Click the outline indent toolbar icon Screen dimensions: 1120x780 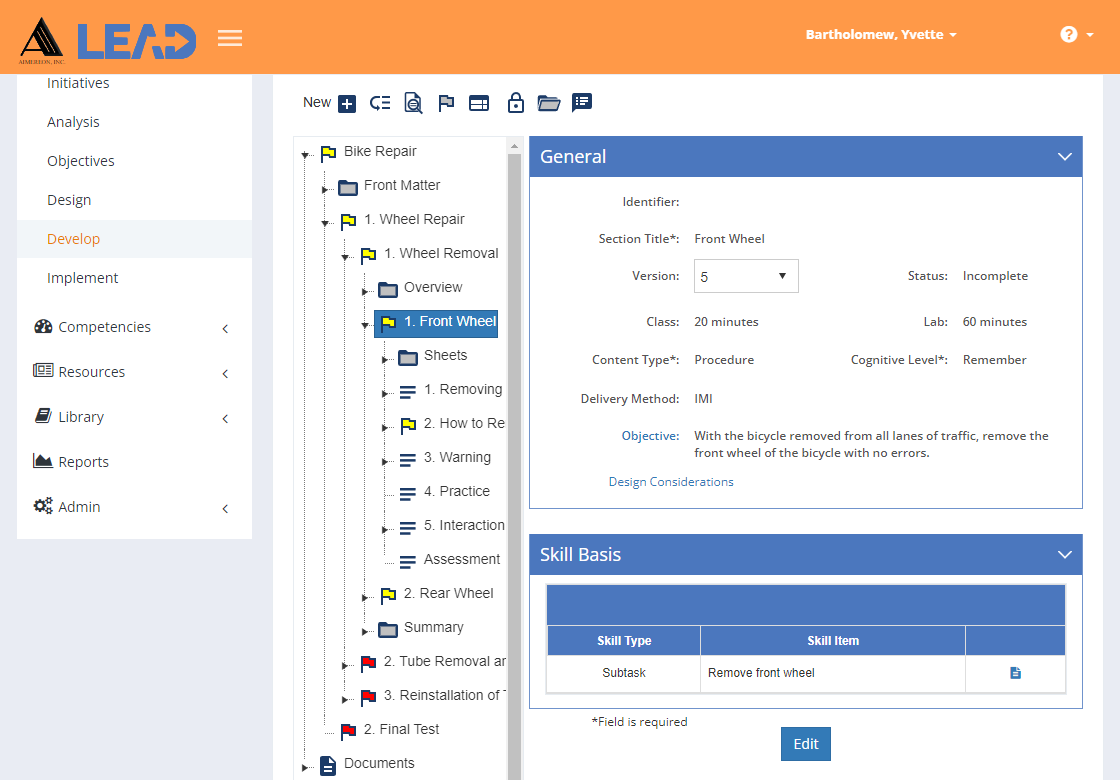point(380,104)
